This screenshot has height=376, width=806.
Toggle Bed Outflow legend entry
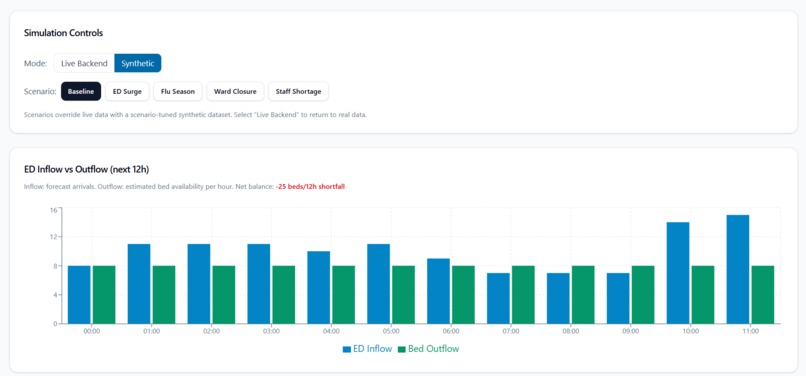[429, 349]
